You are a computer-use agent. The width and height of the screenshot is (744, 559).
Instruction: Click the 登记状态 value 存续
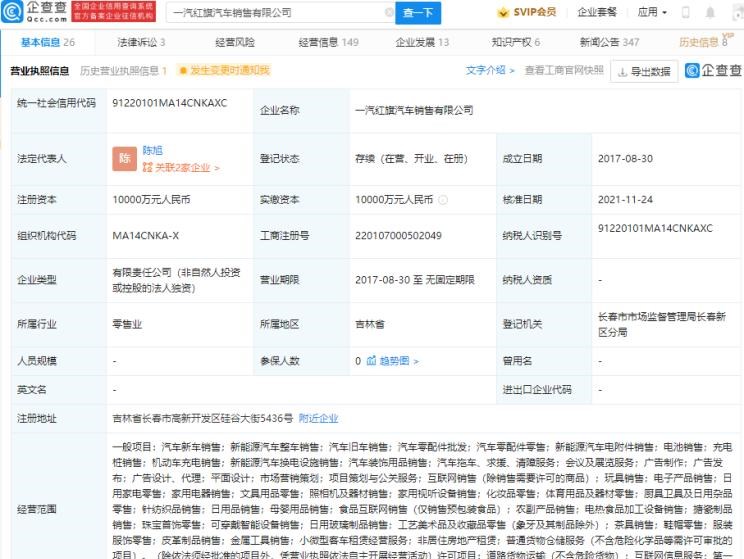point(411,158)
